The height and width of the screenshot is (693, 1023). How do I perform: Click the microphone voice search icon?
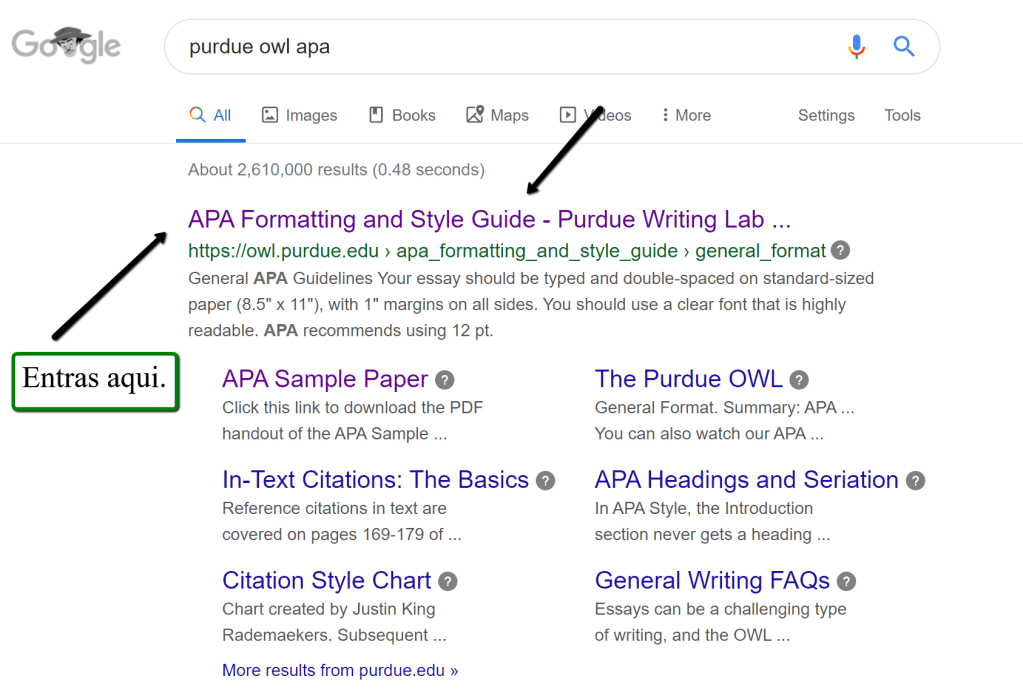pyautogui.click(x=856, y=47)
